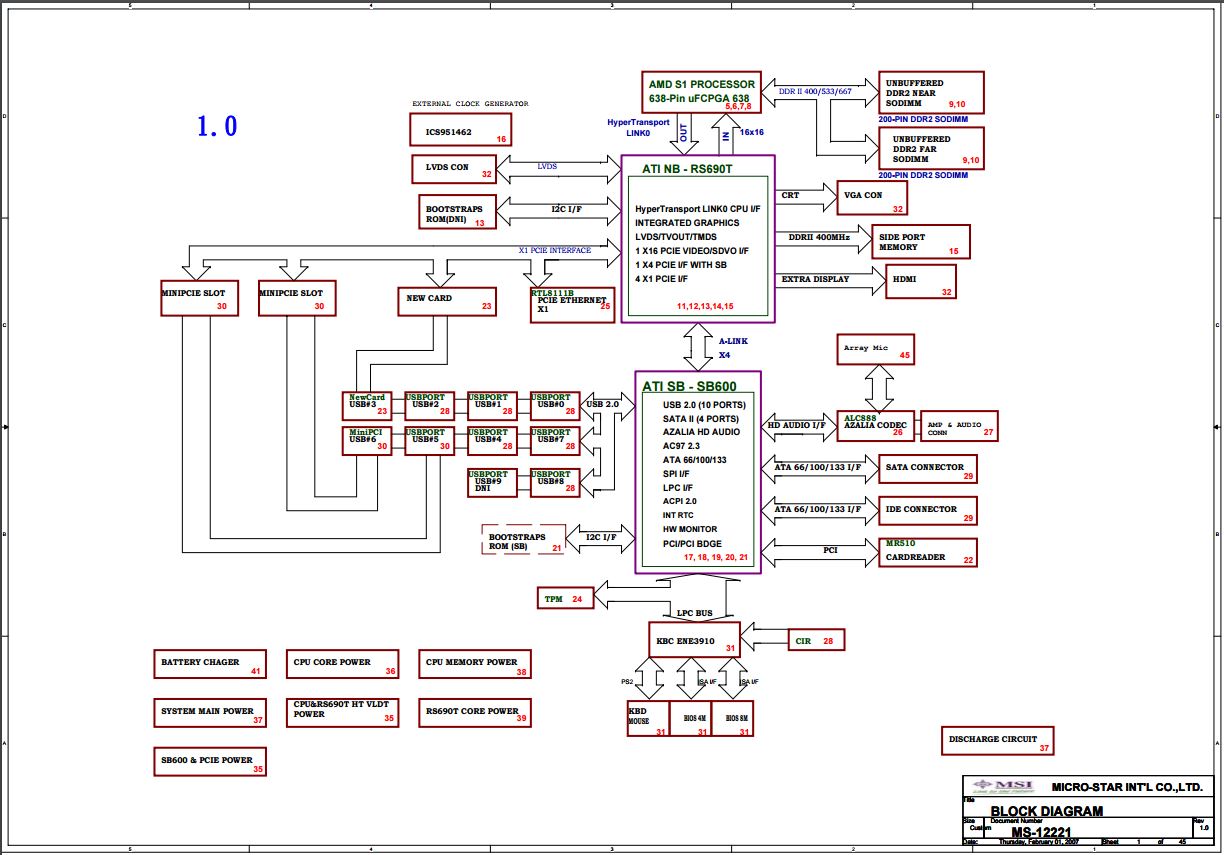Viewport: 1224px width, 855px height.
Task: Select the RTL8111B PCIE ETHERNET block
Action: point(572,305)
